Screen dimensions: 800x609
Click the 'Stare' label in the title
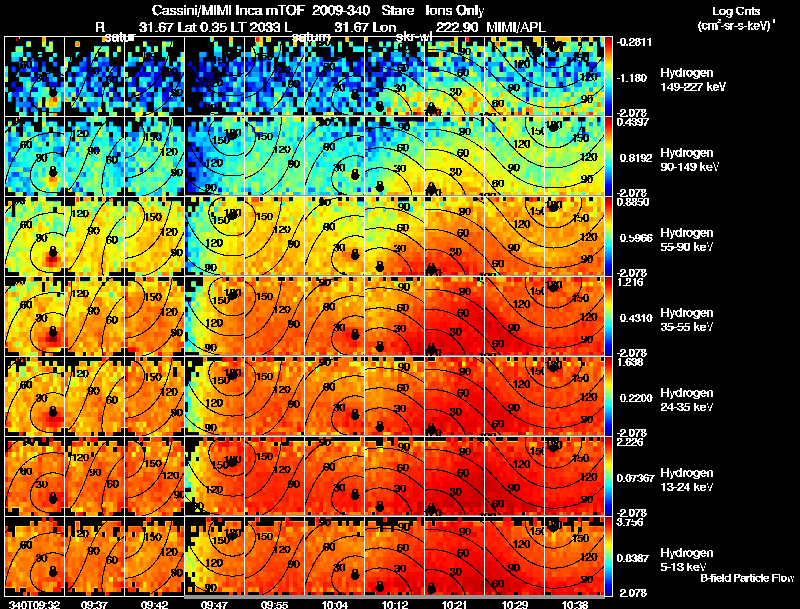[x=397, y=11]
